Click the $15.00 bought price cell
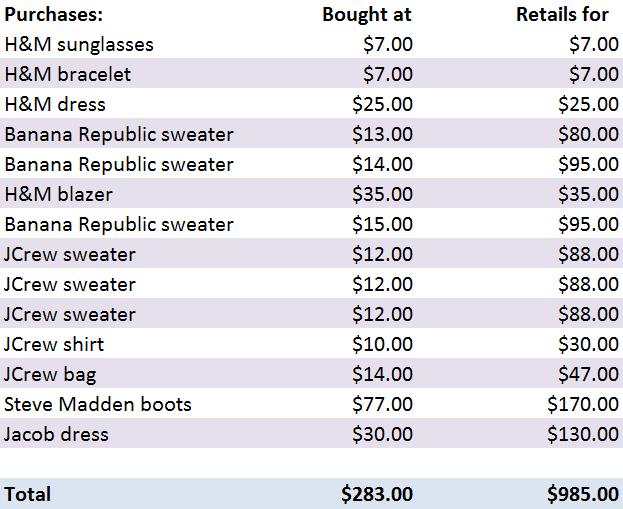The width and height of the screenshot is (623, 509). (x=382, y=224)
